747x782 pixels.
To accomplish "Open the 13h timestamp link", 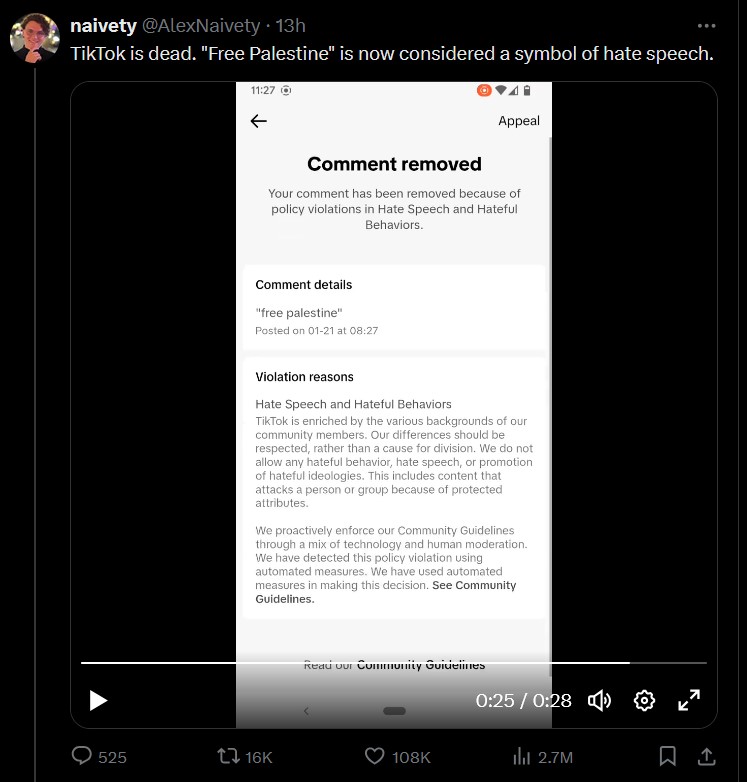I will (x=291, y=25).
